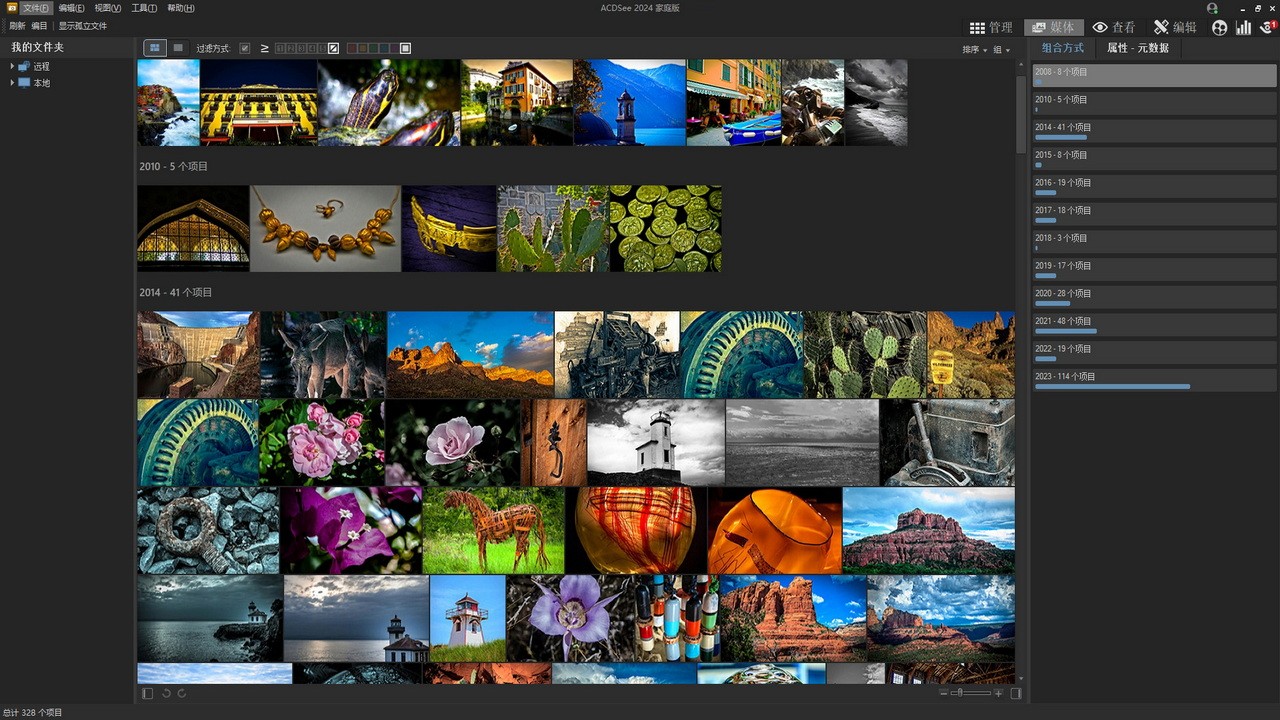Rotate left using the bottom bar icon
This screenshot has width=1280, height=720.
coord(166,693)
